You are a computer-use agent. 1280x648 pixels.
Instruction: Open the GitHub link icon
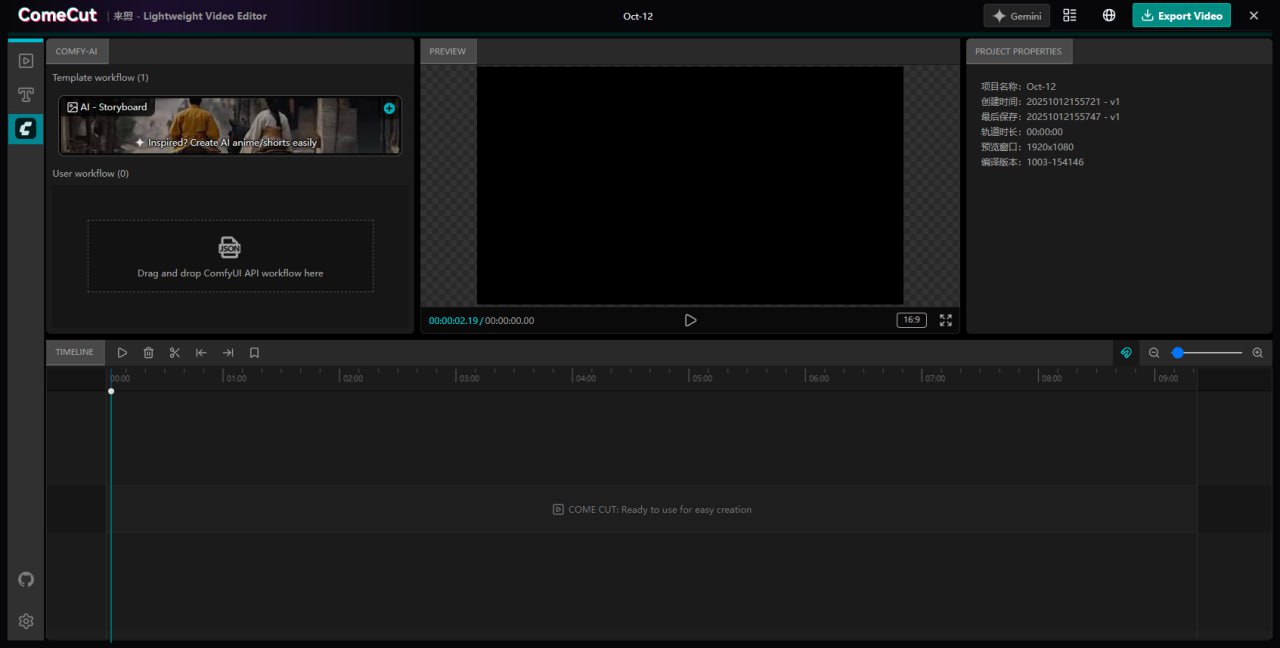[26, 580]
